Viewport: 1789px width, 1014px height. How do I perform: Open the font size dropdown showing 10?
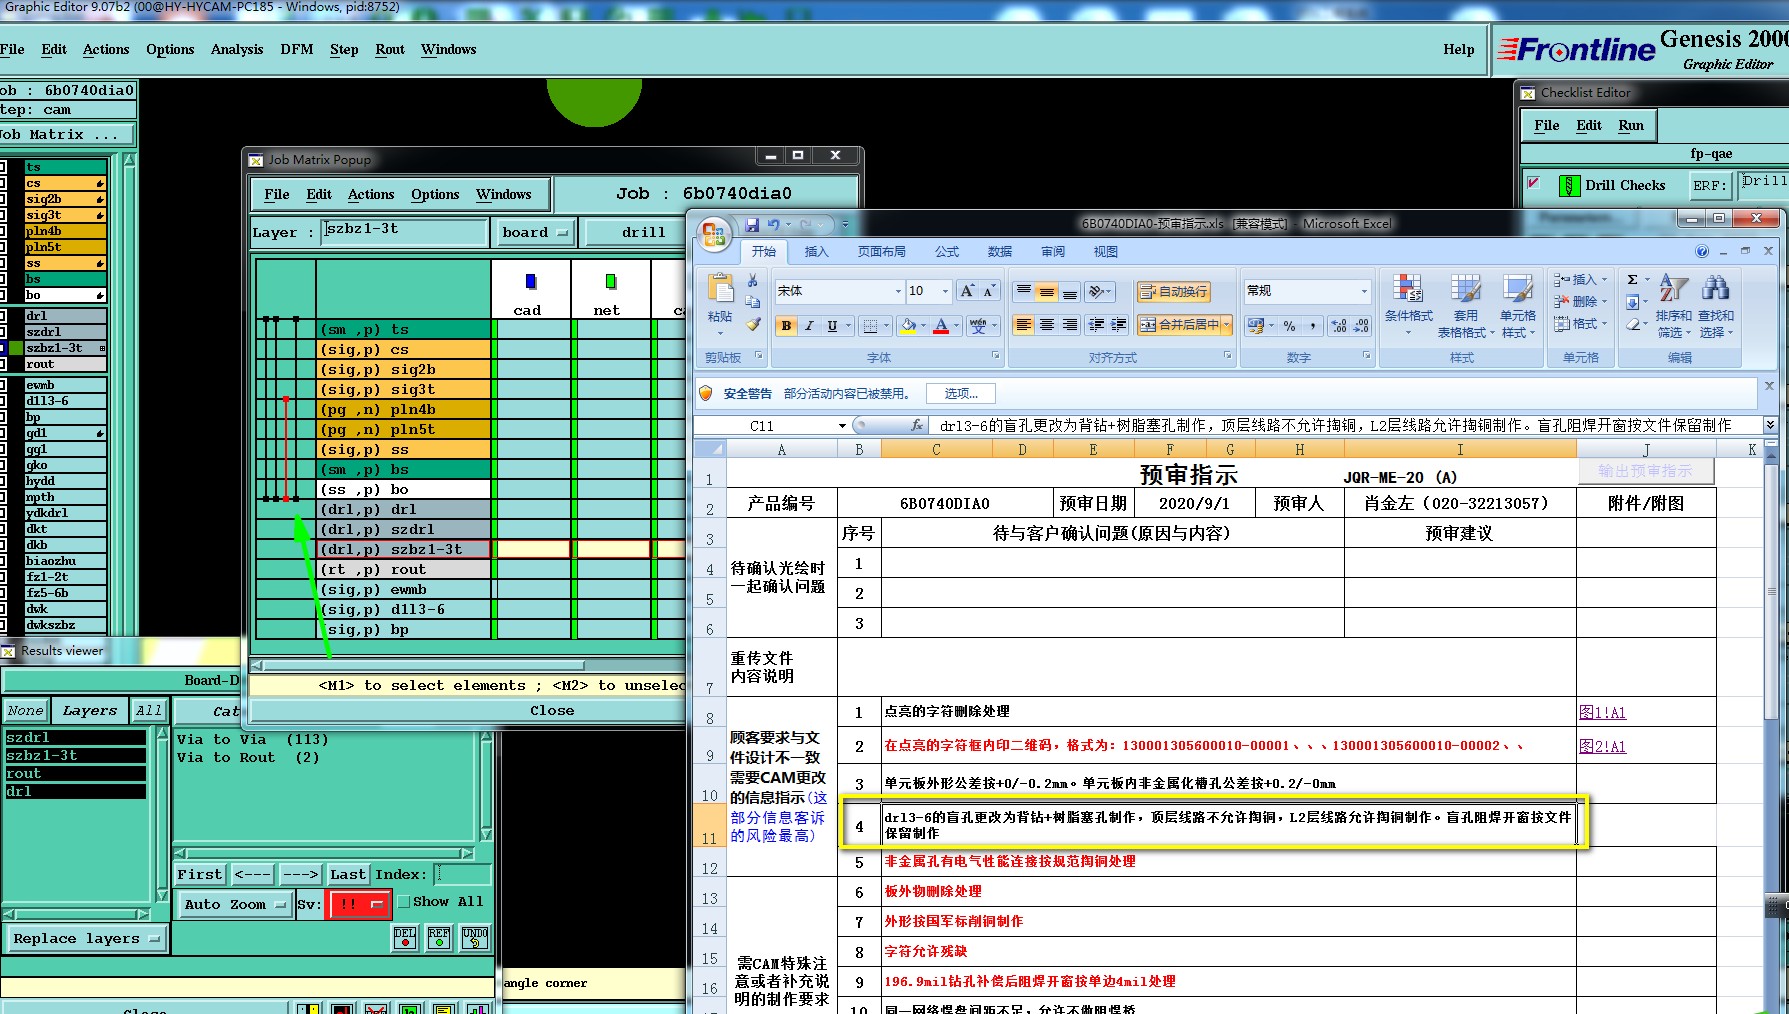click(x=945, y=291)
